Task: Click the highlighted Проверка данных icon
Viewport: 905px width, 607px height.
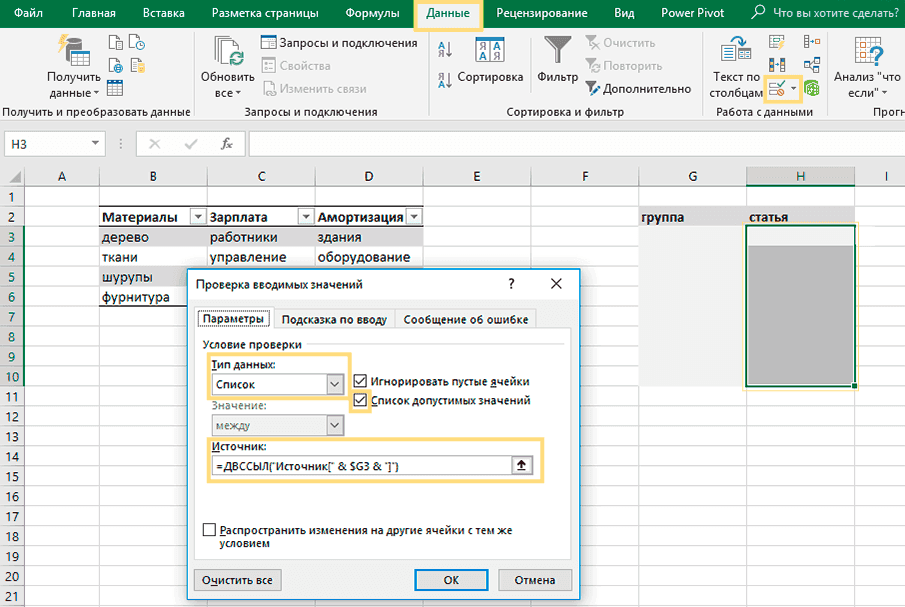Action: [x=777, y=88]
